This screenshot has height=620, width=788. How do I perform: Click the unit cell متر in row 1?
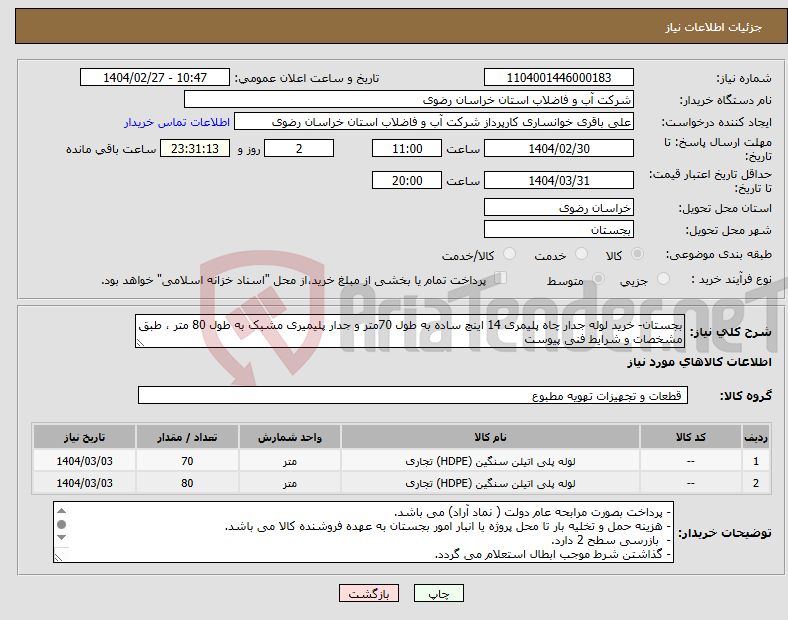(290, 461)
